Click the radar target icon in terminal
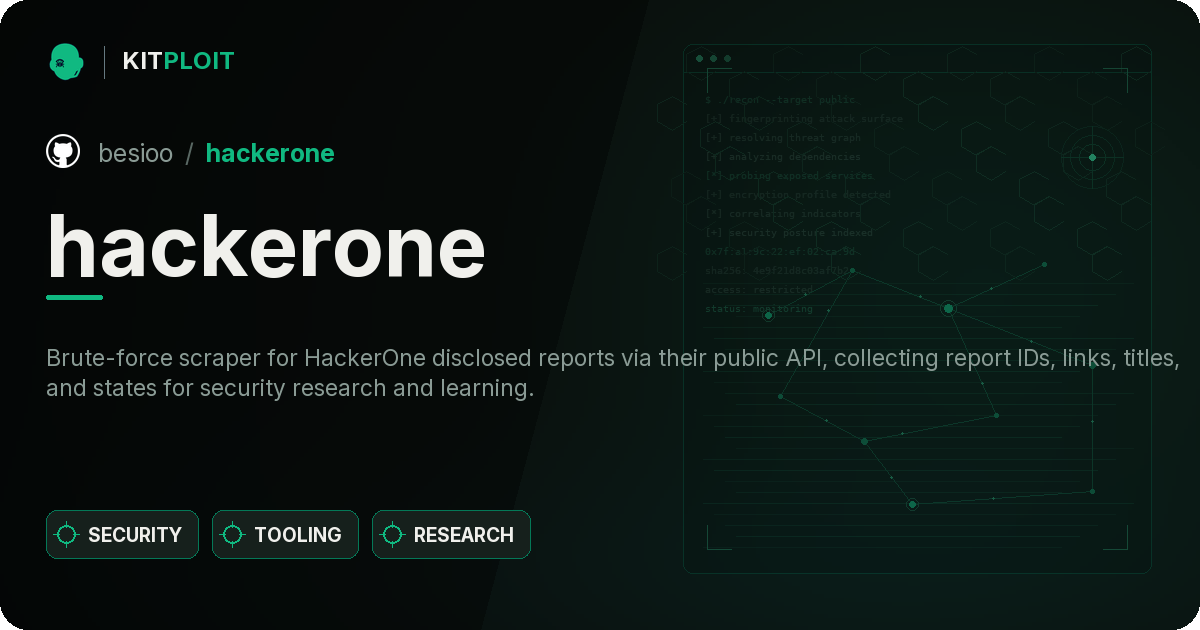The height and width of the screenshot is (630, 1200). coord(1092,157)
